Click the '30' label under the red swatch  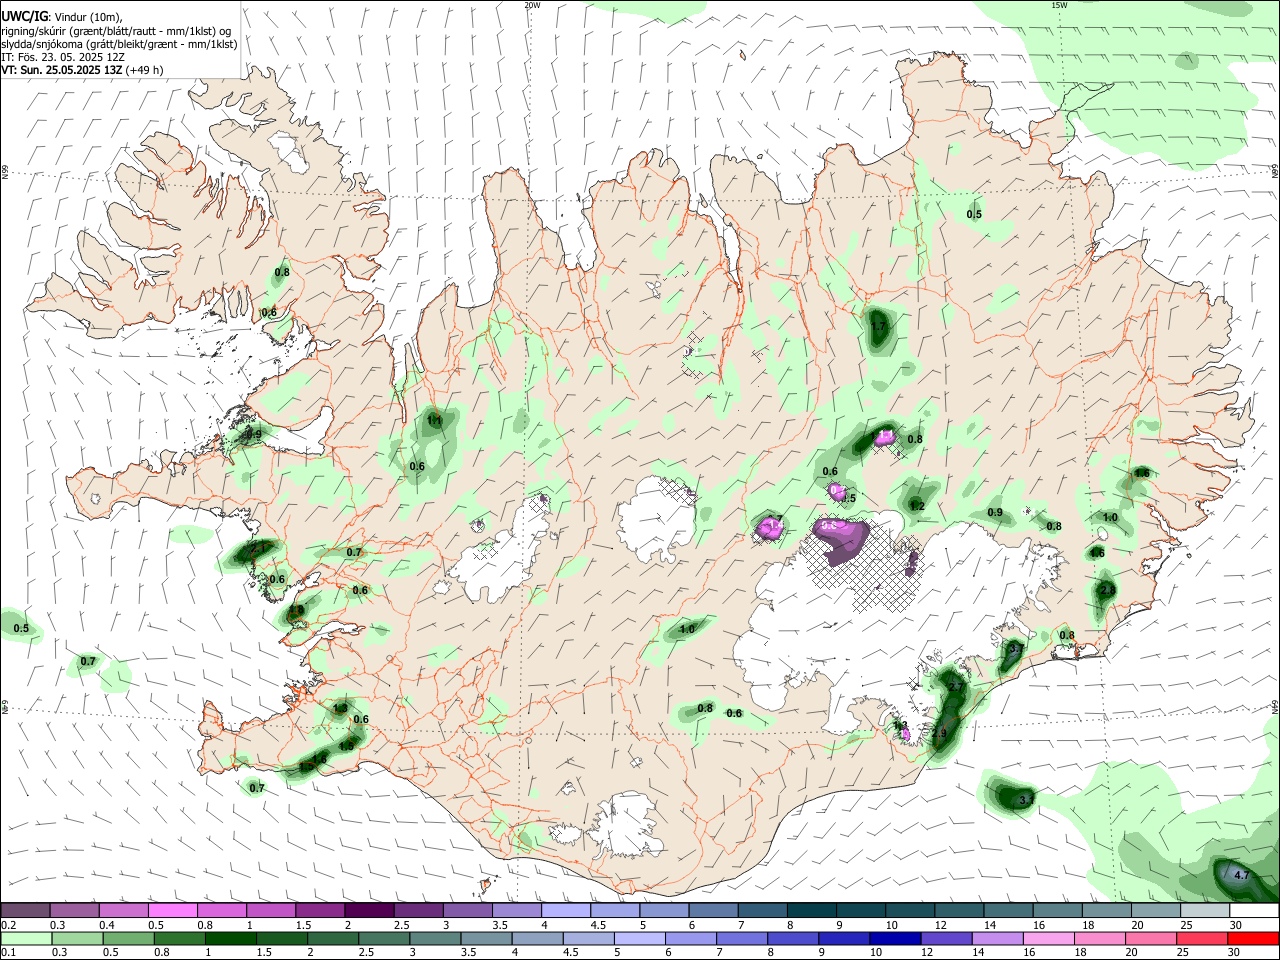[x=1236, y=953]
